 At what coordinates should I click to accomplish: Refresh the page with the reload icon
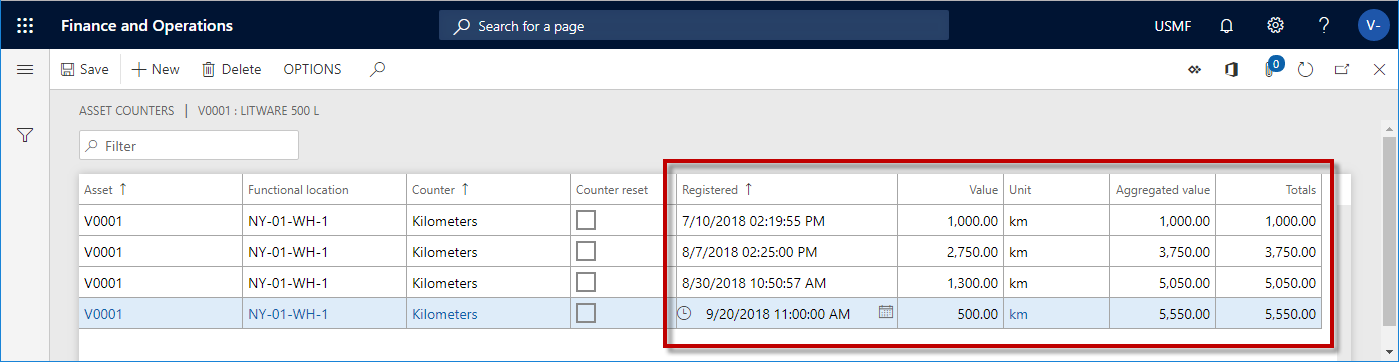(1305, 70)
